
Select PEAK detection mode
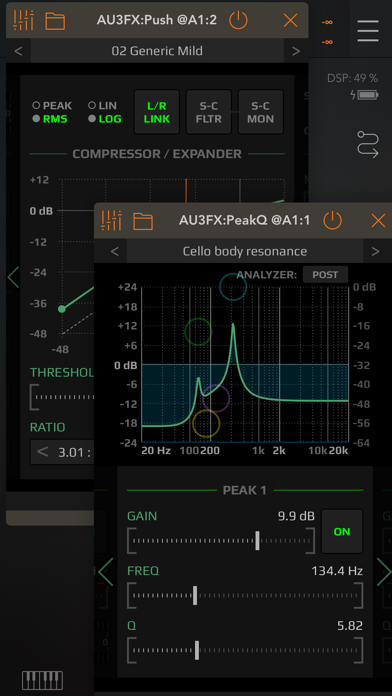[x=52, y=106]
